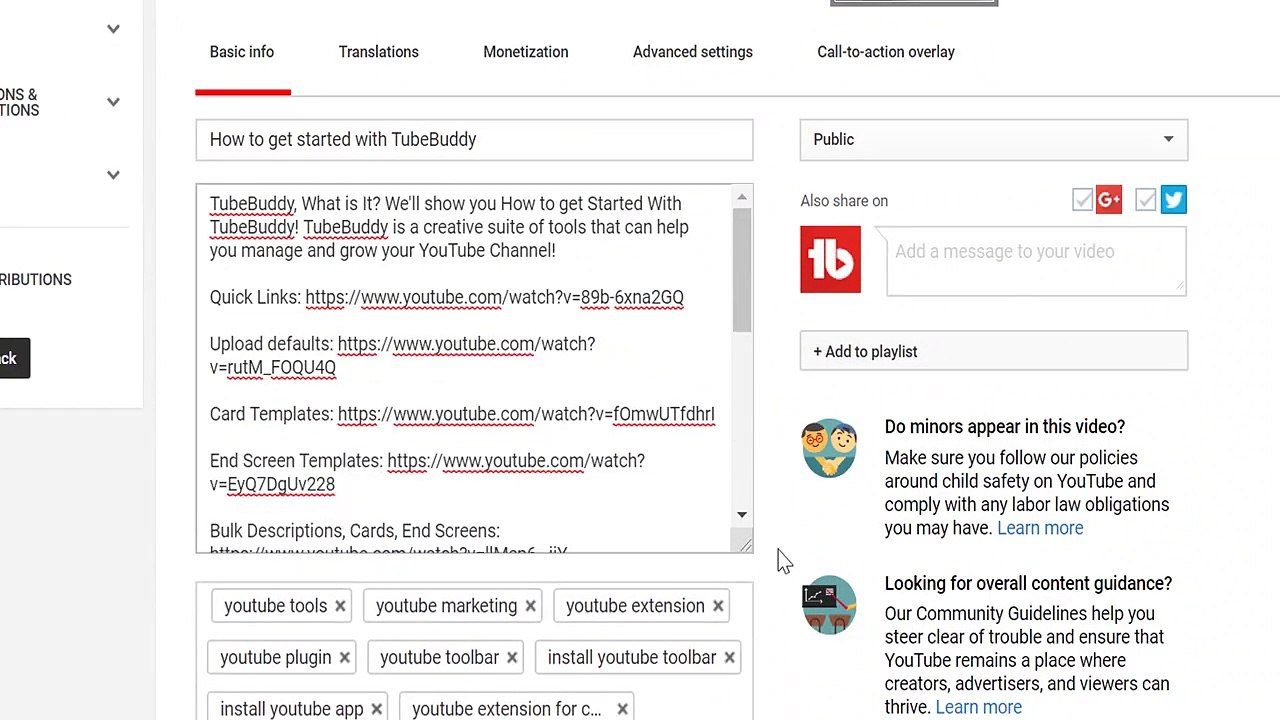
Task: Expand the third sidebar chevron
Action: point(113,175)
